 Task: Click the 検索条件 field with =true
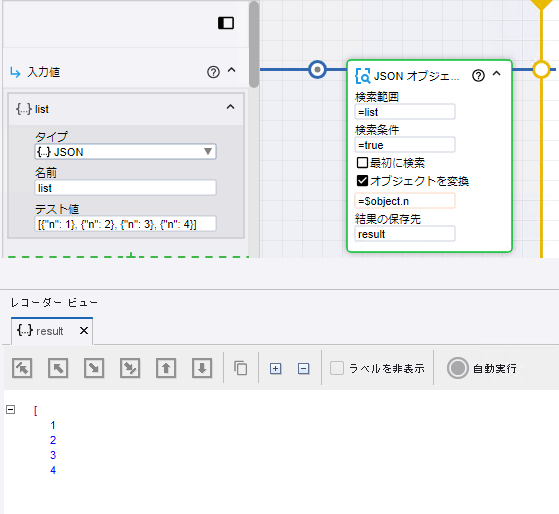point(405,145)
